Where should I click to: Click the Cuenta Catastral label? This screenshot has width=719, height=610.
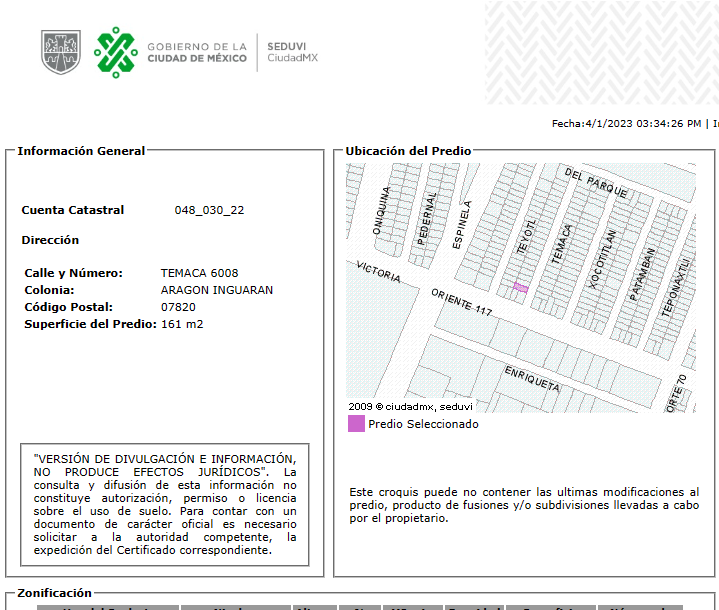pyautogui.click(x=72, y=210)
